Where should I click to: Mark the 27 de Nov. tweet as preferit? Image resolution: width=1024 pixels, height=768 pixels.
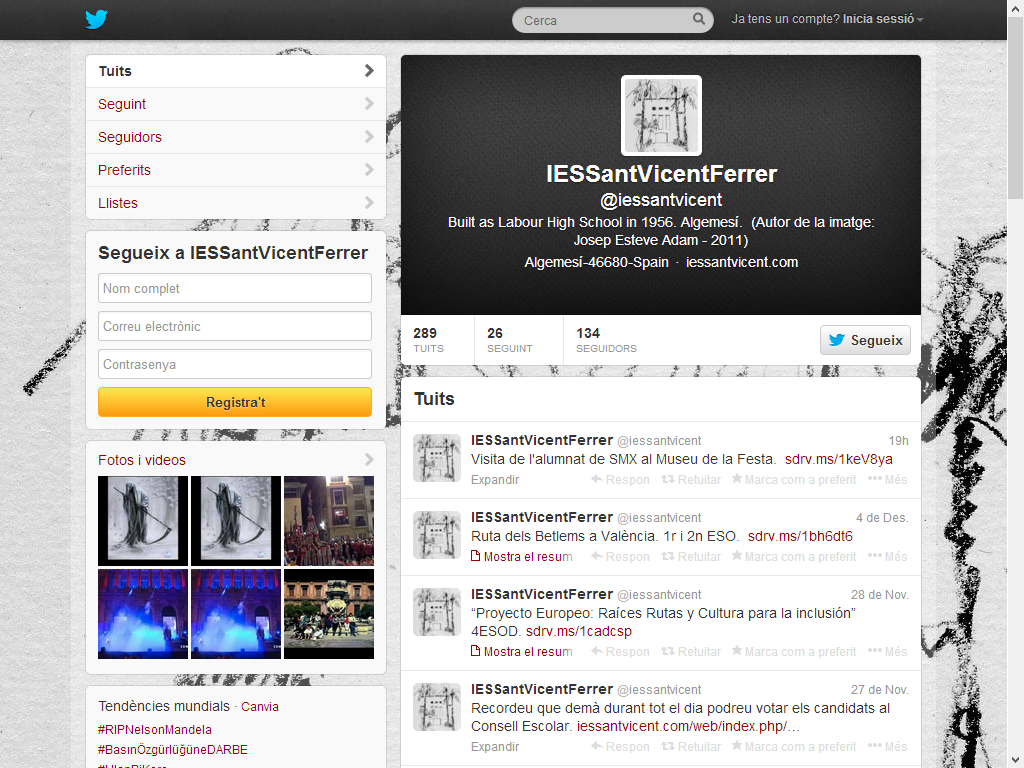(x=793, y=747)
